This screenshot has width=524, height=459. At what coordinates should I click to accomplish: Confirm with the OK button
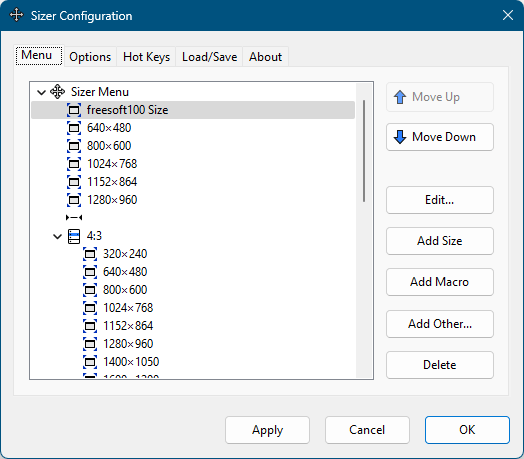tap(467, 430)
